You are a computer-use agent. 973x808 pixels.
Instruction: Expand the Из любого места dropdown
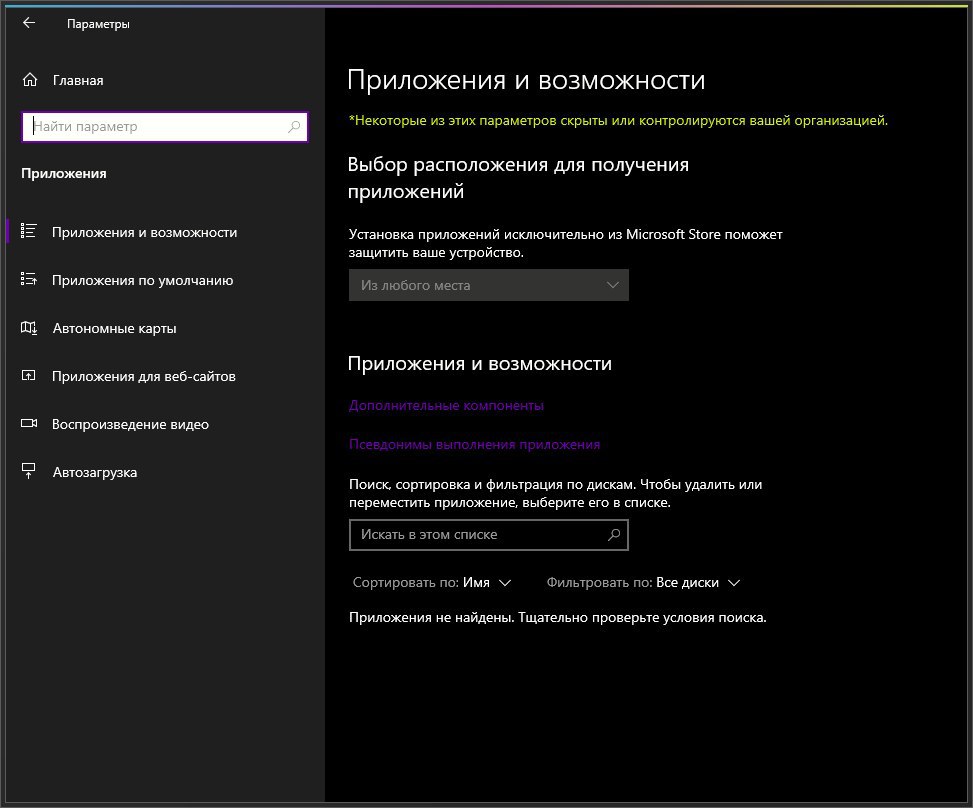(x=488, y=285)
